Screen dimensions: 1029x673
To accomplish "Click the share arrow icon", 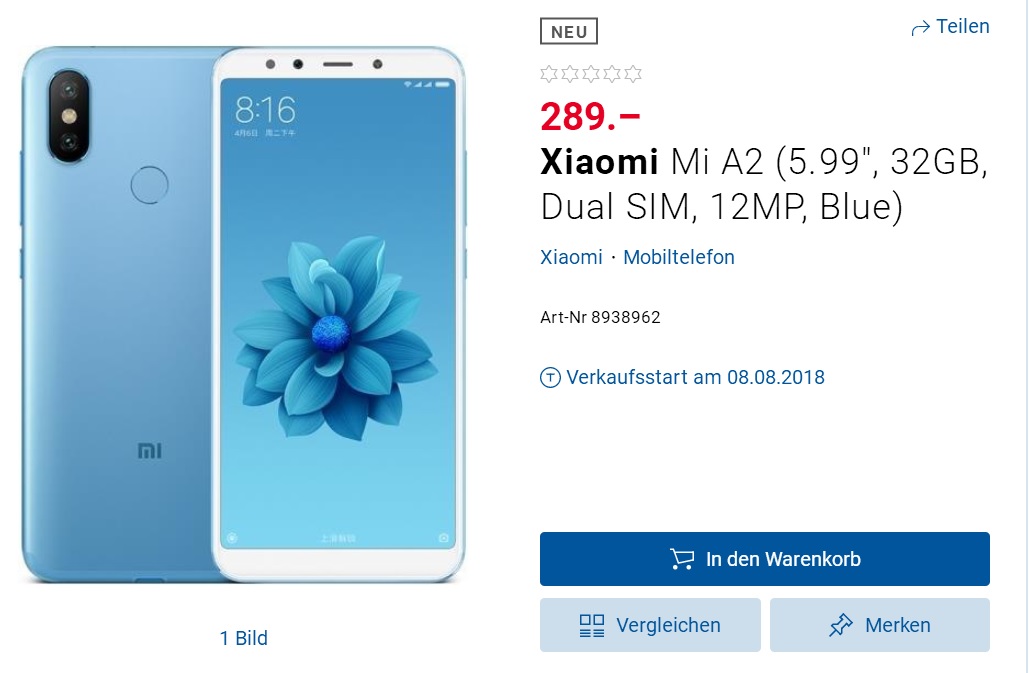I will coord(921,28).
